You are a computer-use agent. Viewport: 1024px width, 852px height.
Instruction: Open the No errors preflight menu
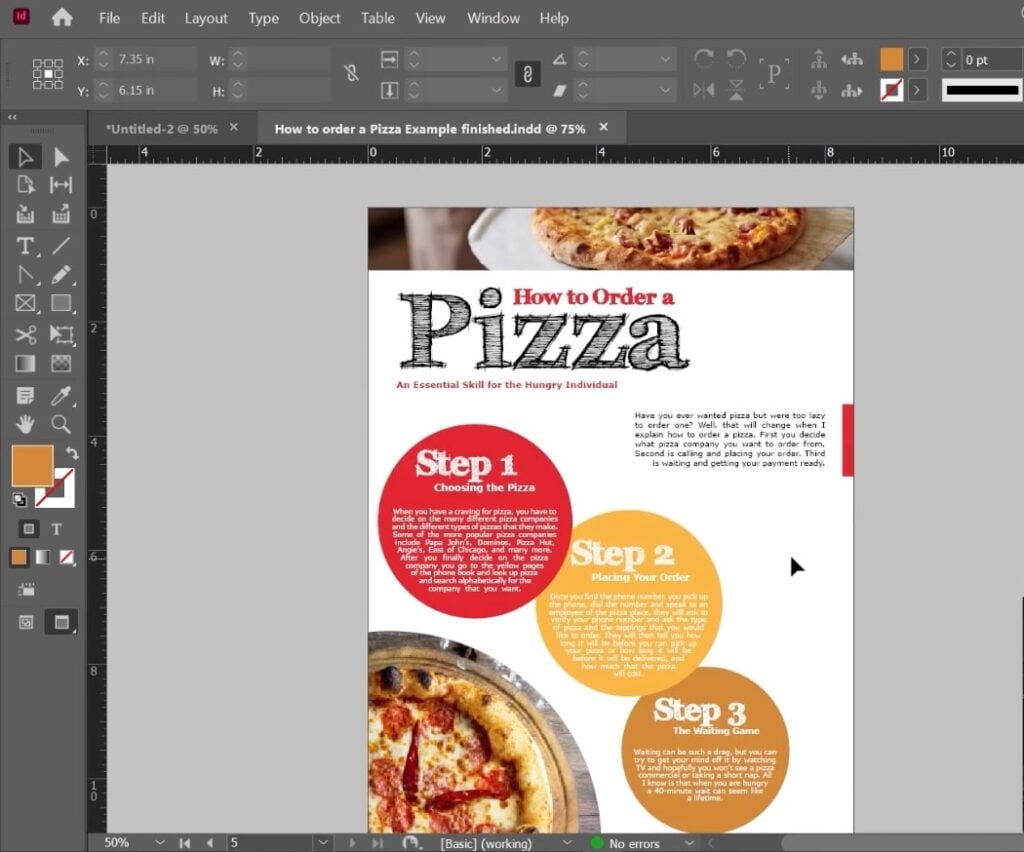(x=689, y=843)
